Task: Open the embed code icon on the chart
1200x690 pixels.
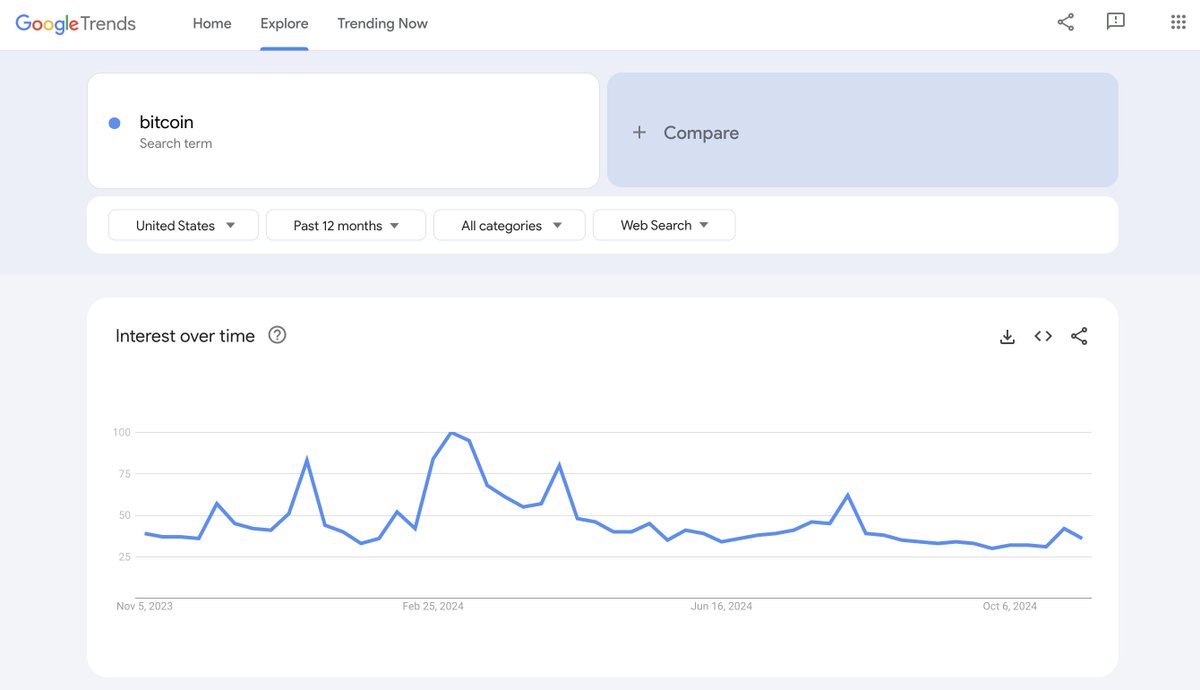Action: pyautogui.click(x=1043, y=336)
